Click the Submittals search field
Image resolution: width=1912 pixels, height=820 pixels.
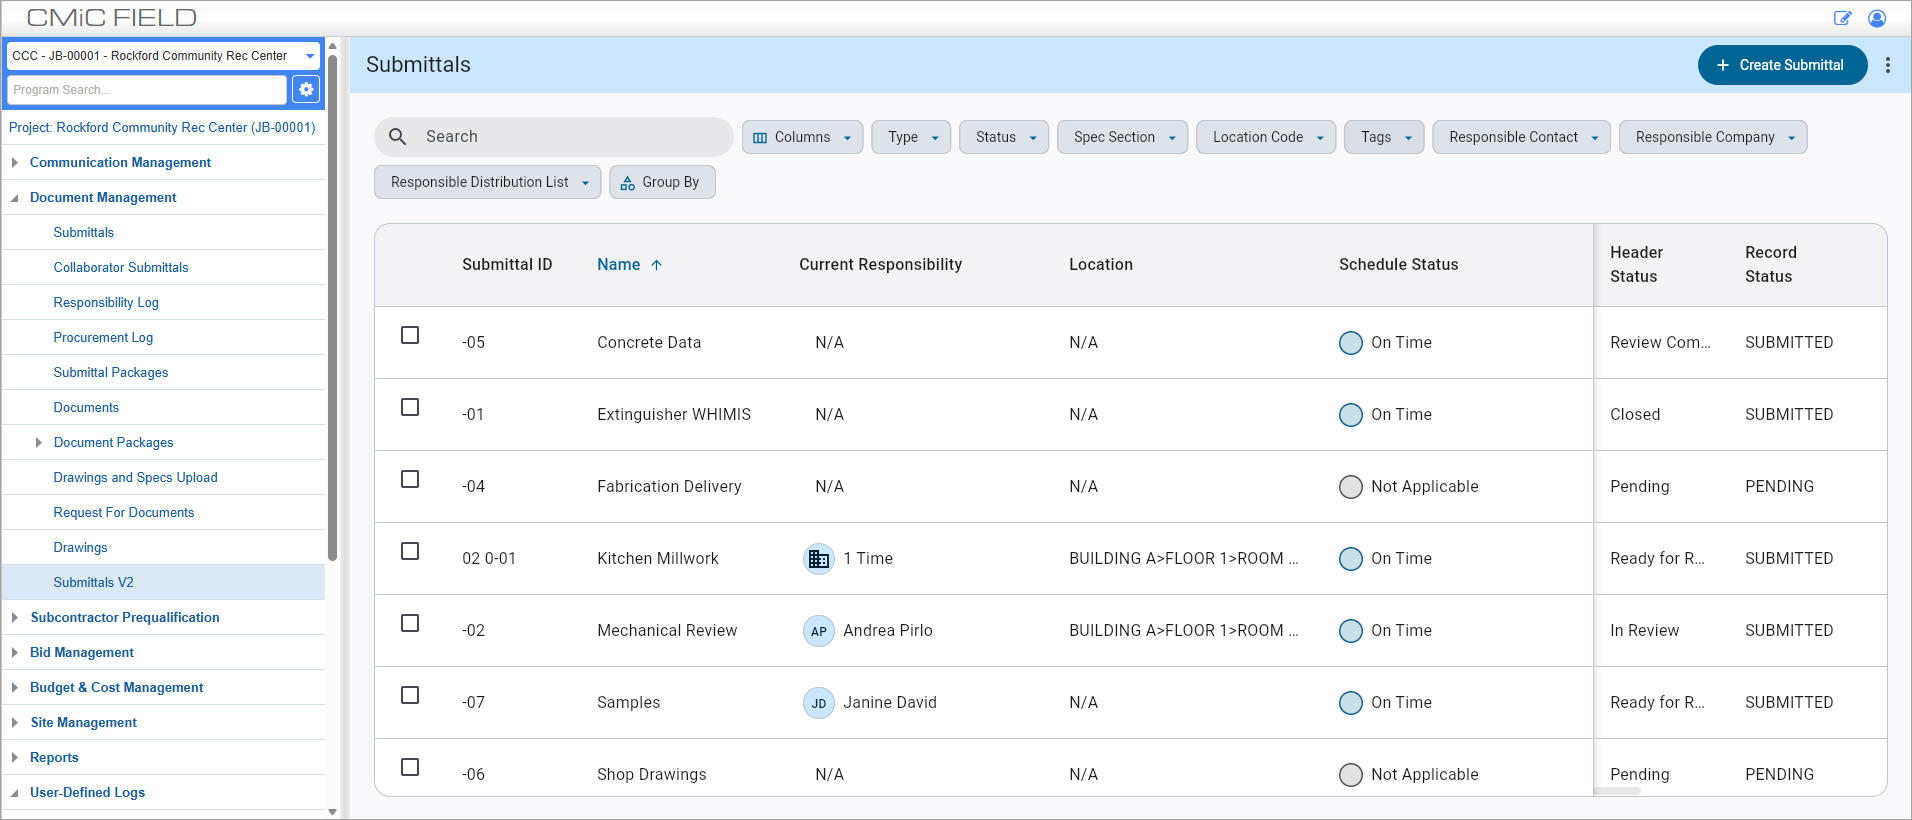(553, 137)
